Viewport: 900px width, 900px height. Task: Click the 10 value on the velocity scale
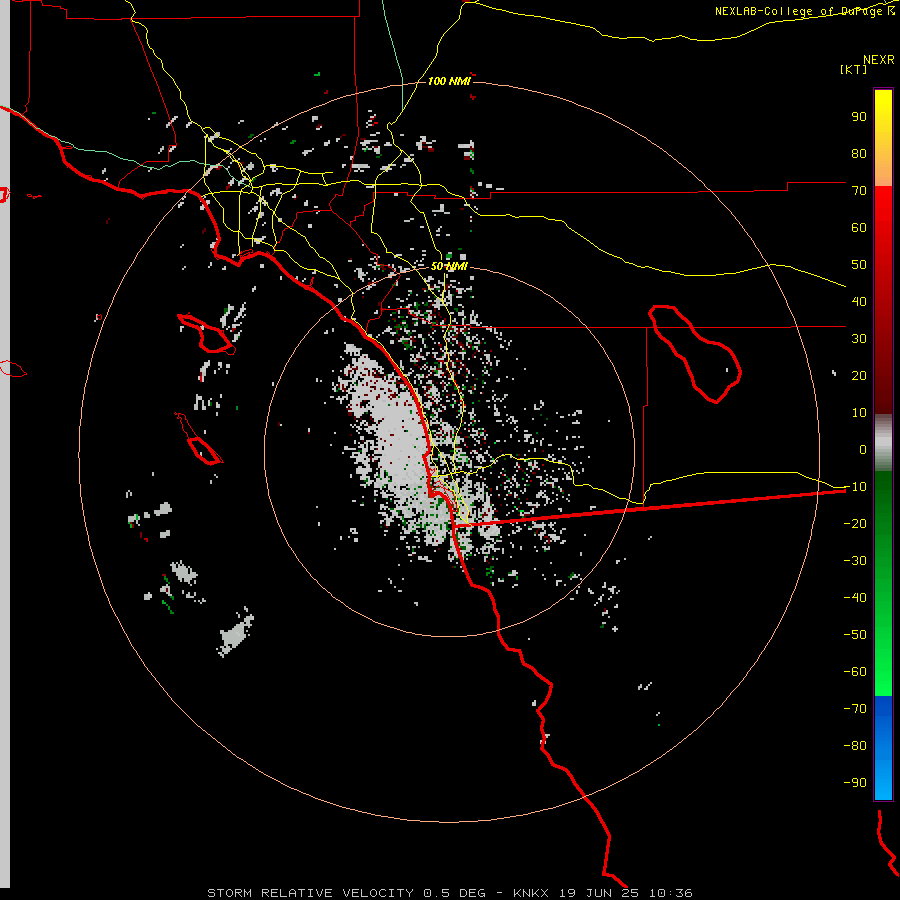tap(859, 413)
